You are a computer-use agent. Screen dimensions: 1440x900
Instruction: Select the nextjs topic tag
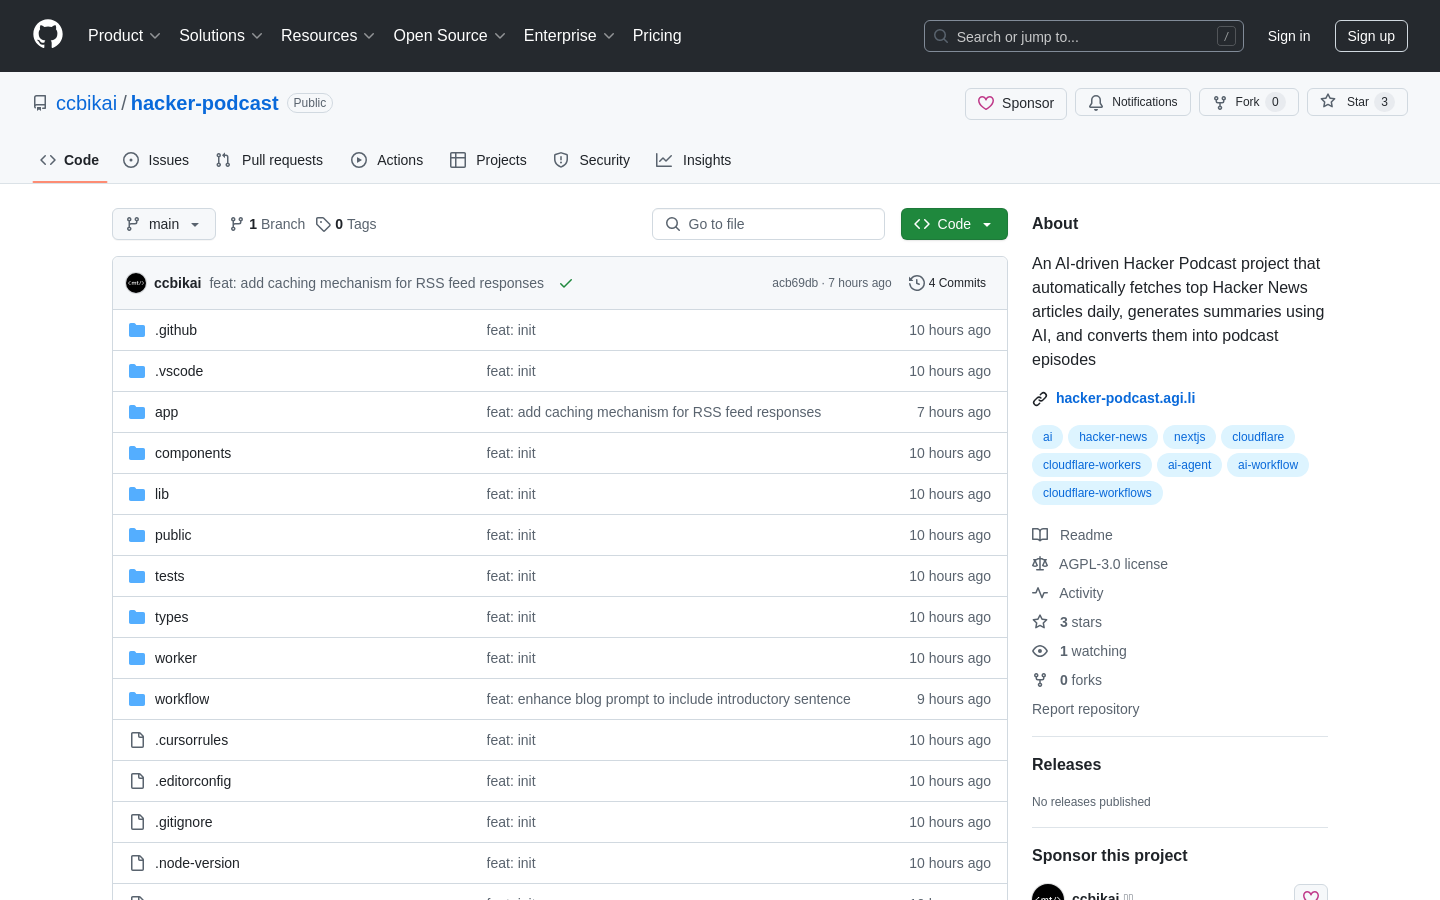(x=1189, y=437)
